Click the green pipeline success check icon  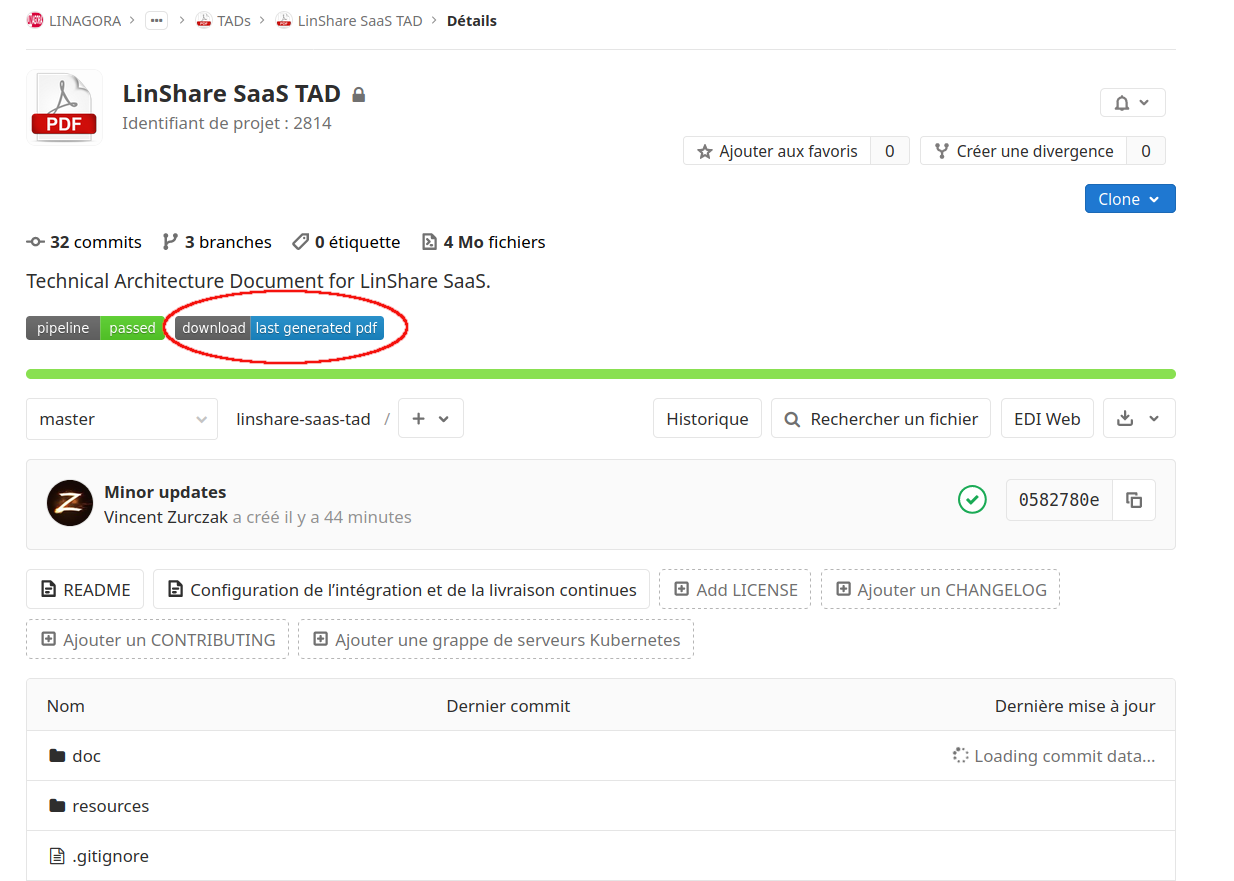972,500
